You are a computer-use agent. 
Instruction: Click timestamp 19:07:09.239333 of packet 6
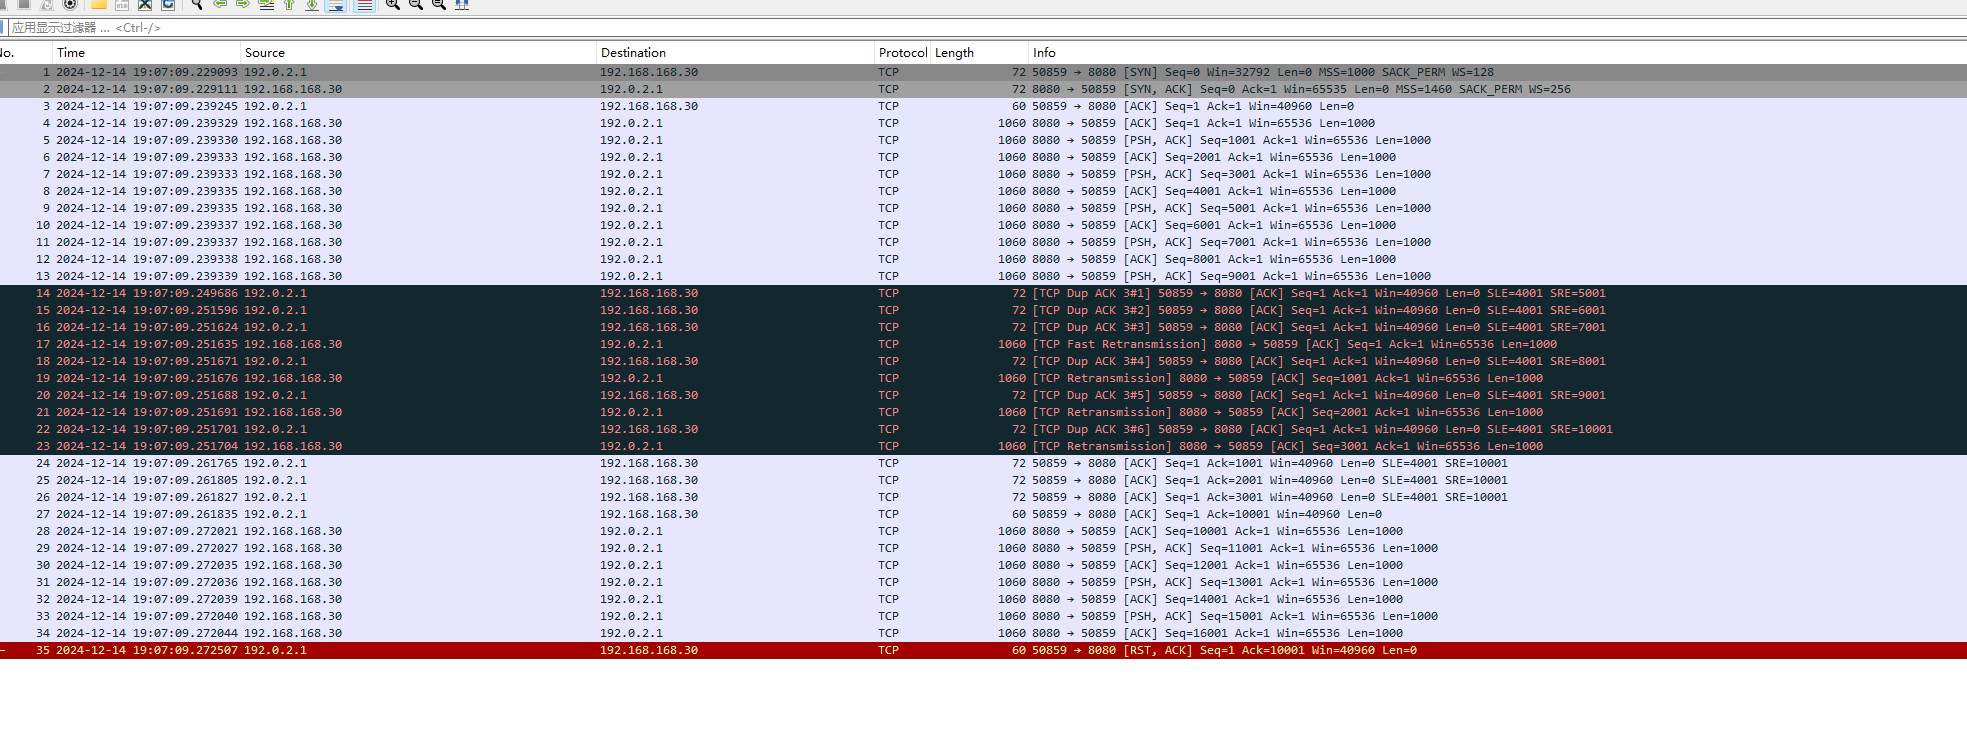pos(185,157)
